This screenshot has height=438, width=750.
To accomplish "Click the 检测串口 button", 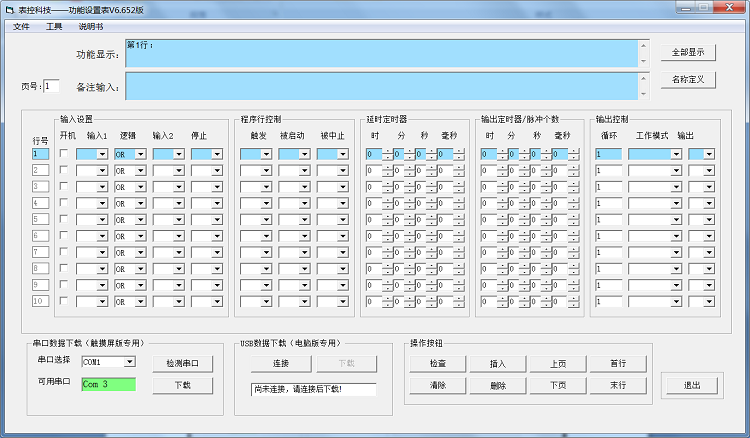I will click(x=182, y=363).
